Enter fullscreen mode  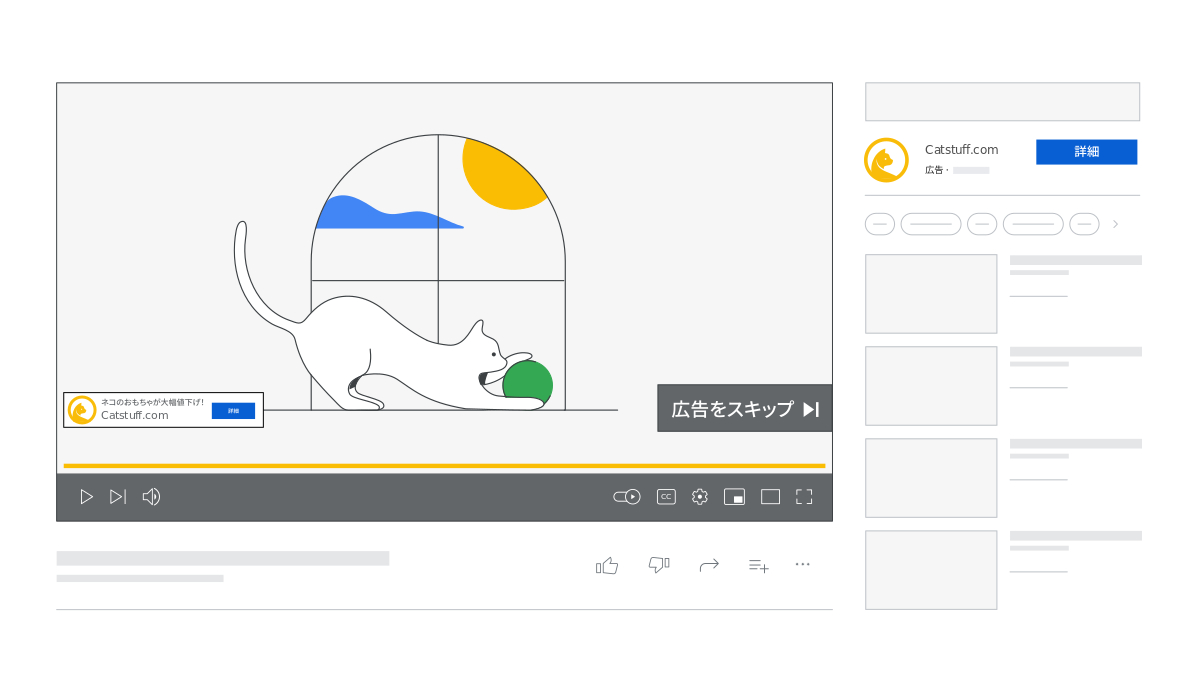(x=804, y=497)
